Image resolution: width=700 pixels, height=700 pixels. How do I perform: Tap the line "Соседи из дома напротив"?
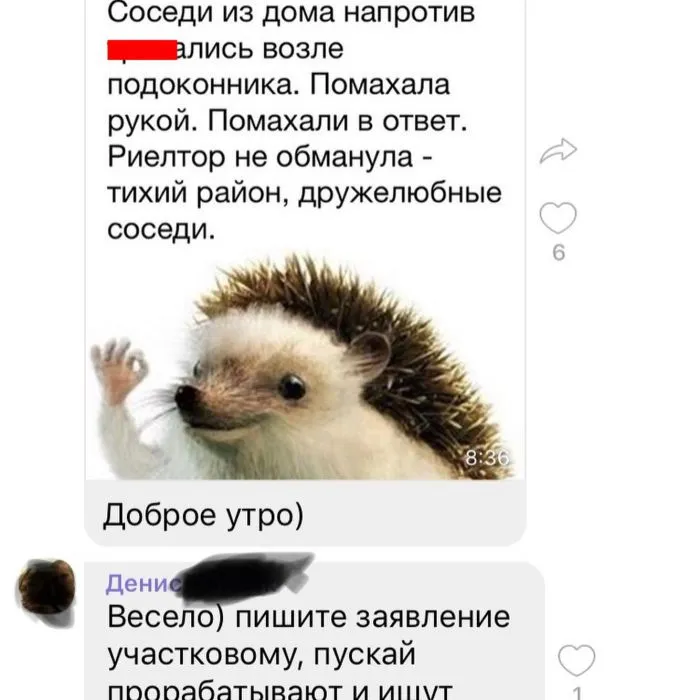click(291, 13)
